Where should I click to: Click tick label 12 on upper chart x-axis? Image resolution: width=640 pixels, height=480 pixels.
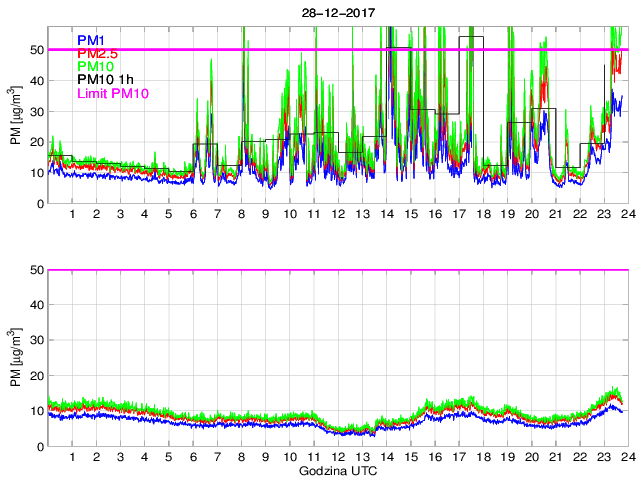pyautogui.click(x=338, y=215)
